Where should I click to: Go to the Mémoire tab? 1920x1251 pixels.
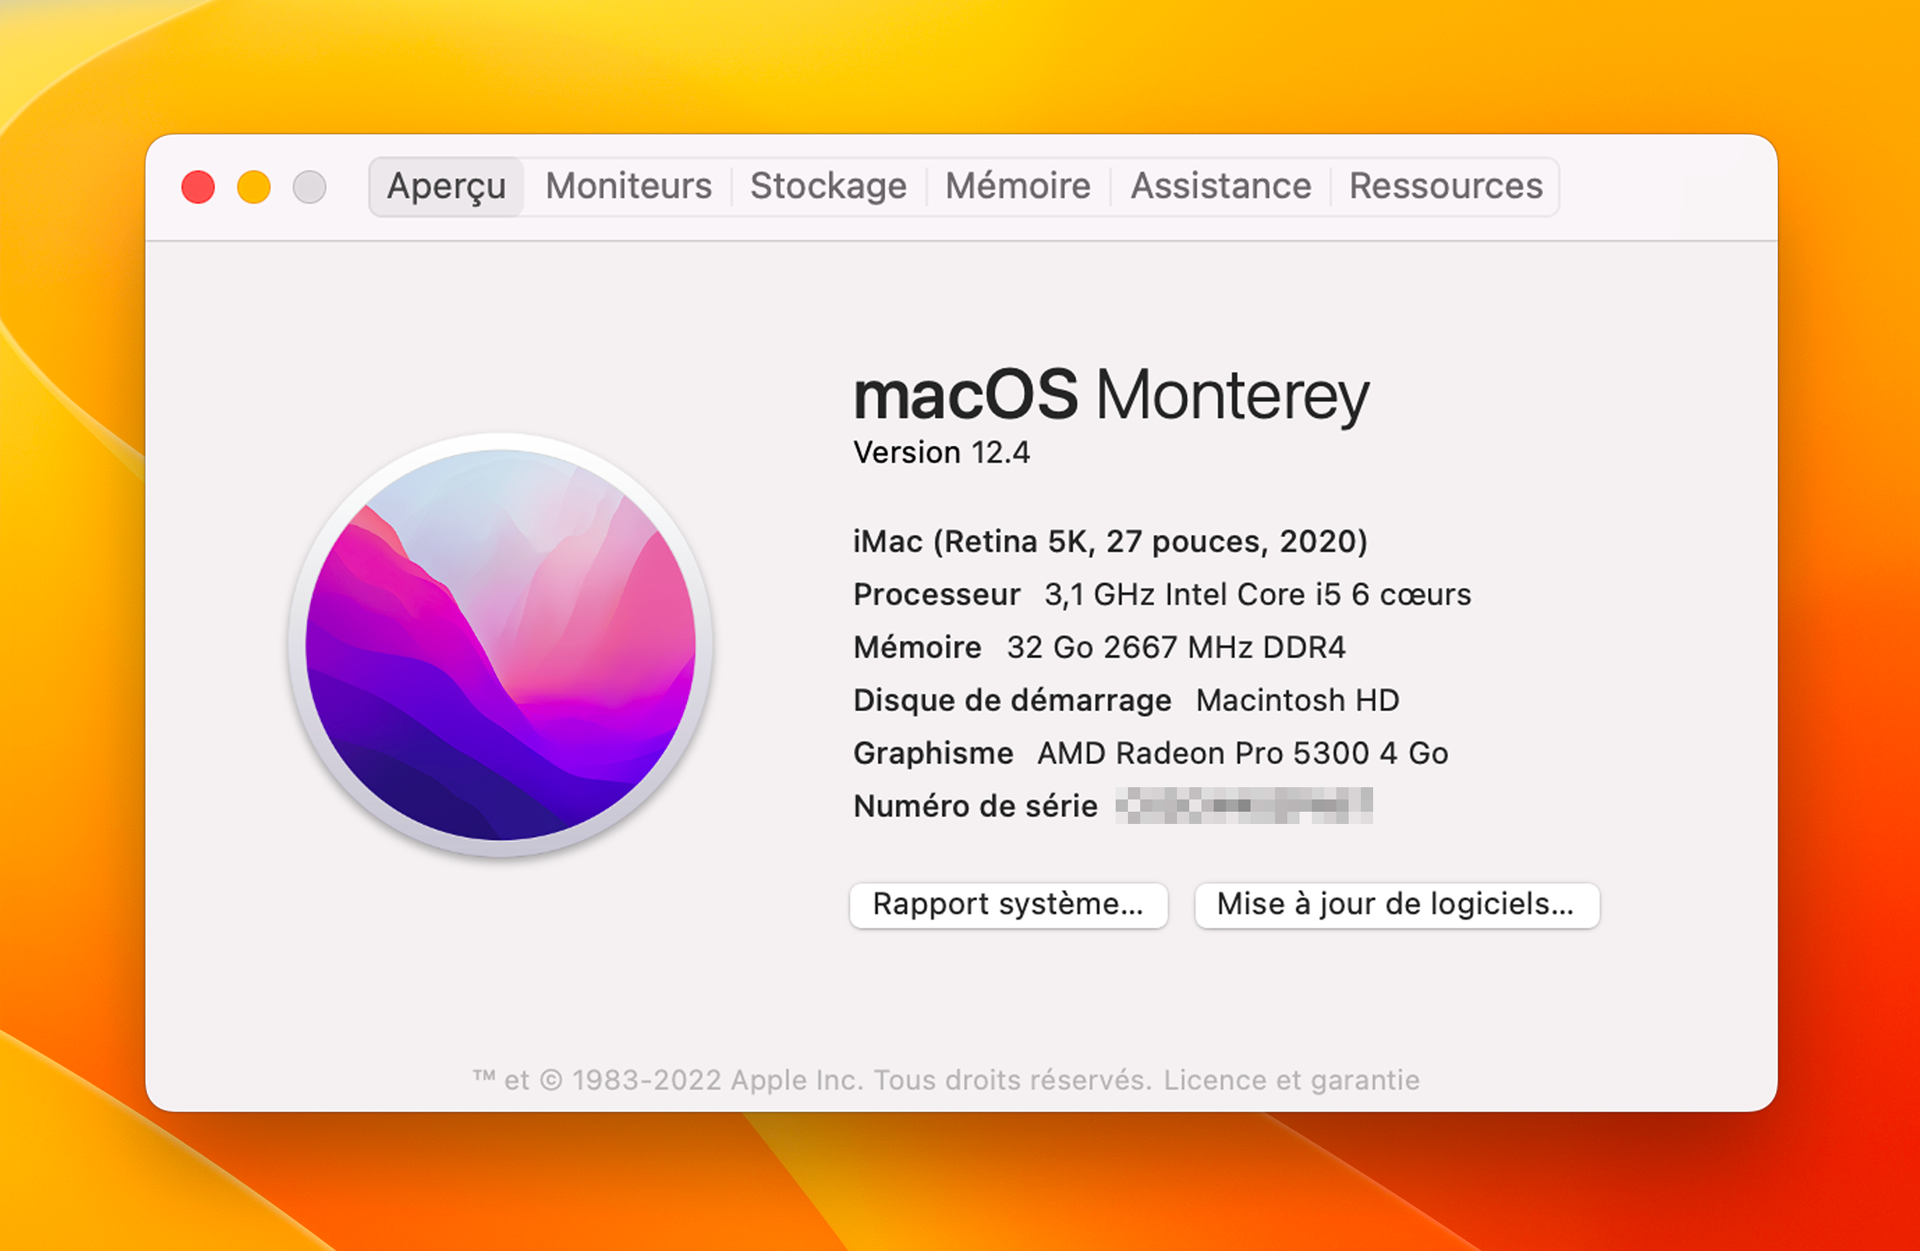[x=1018, y=187]
